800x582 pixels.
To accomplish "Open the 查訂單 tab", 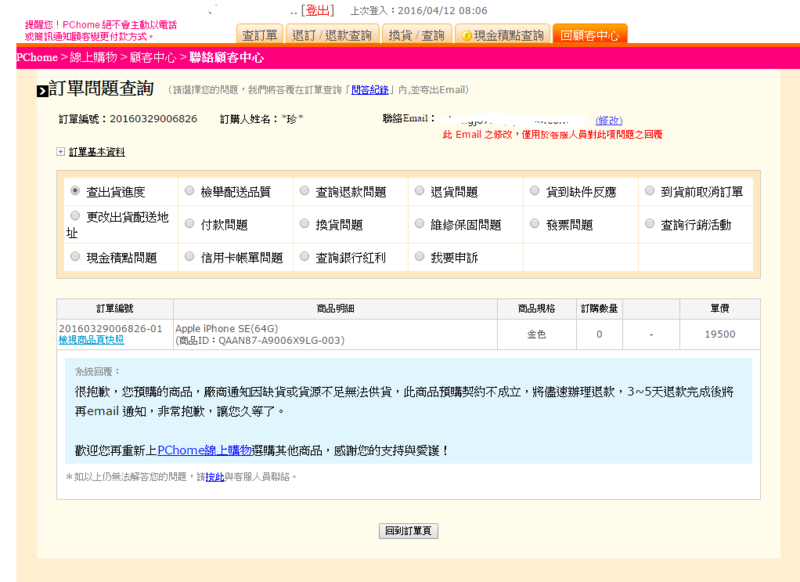I will 260,35.
